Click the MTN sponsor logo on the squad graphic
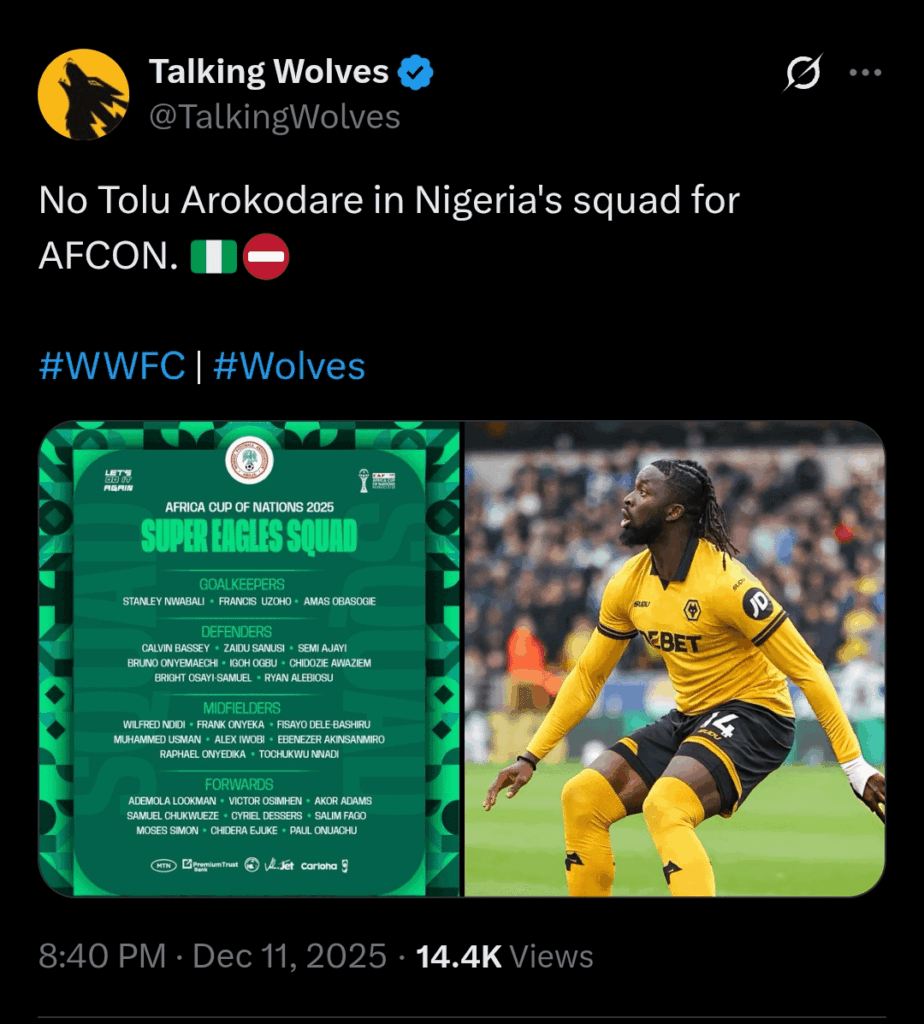Image resolution: width=924 pixels, height=1024 pixels. pos(162,865)
